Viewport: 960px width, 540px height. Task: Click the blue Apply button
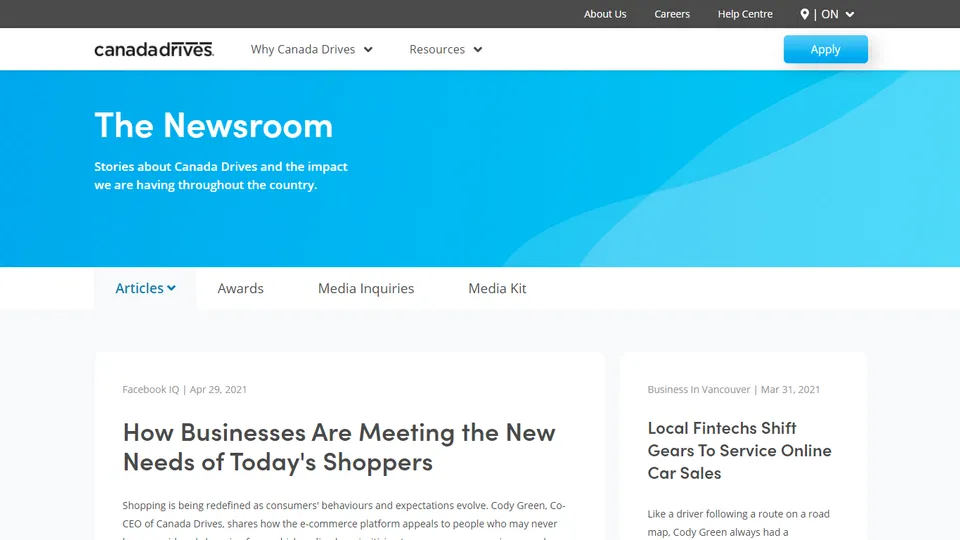pos(825,49)
